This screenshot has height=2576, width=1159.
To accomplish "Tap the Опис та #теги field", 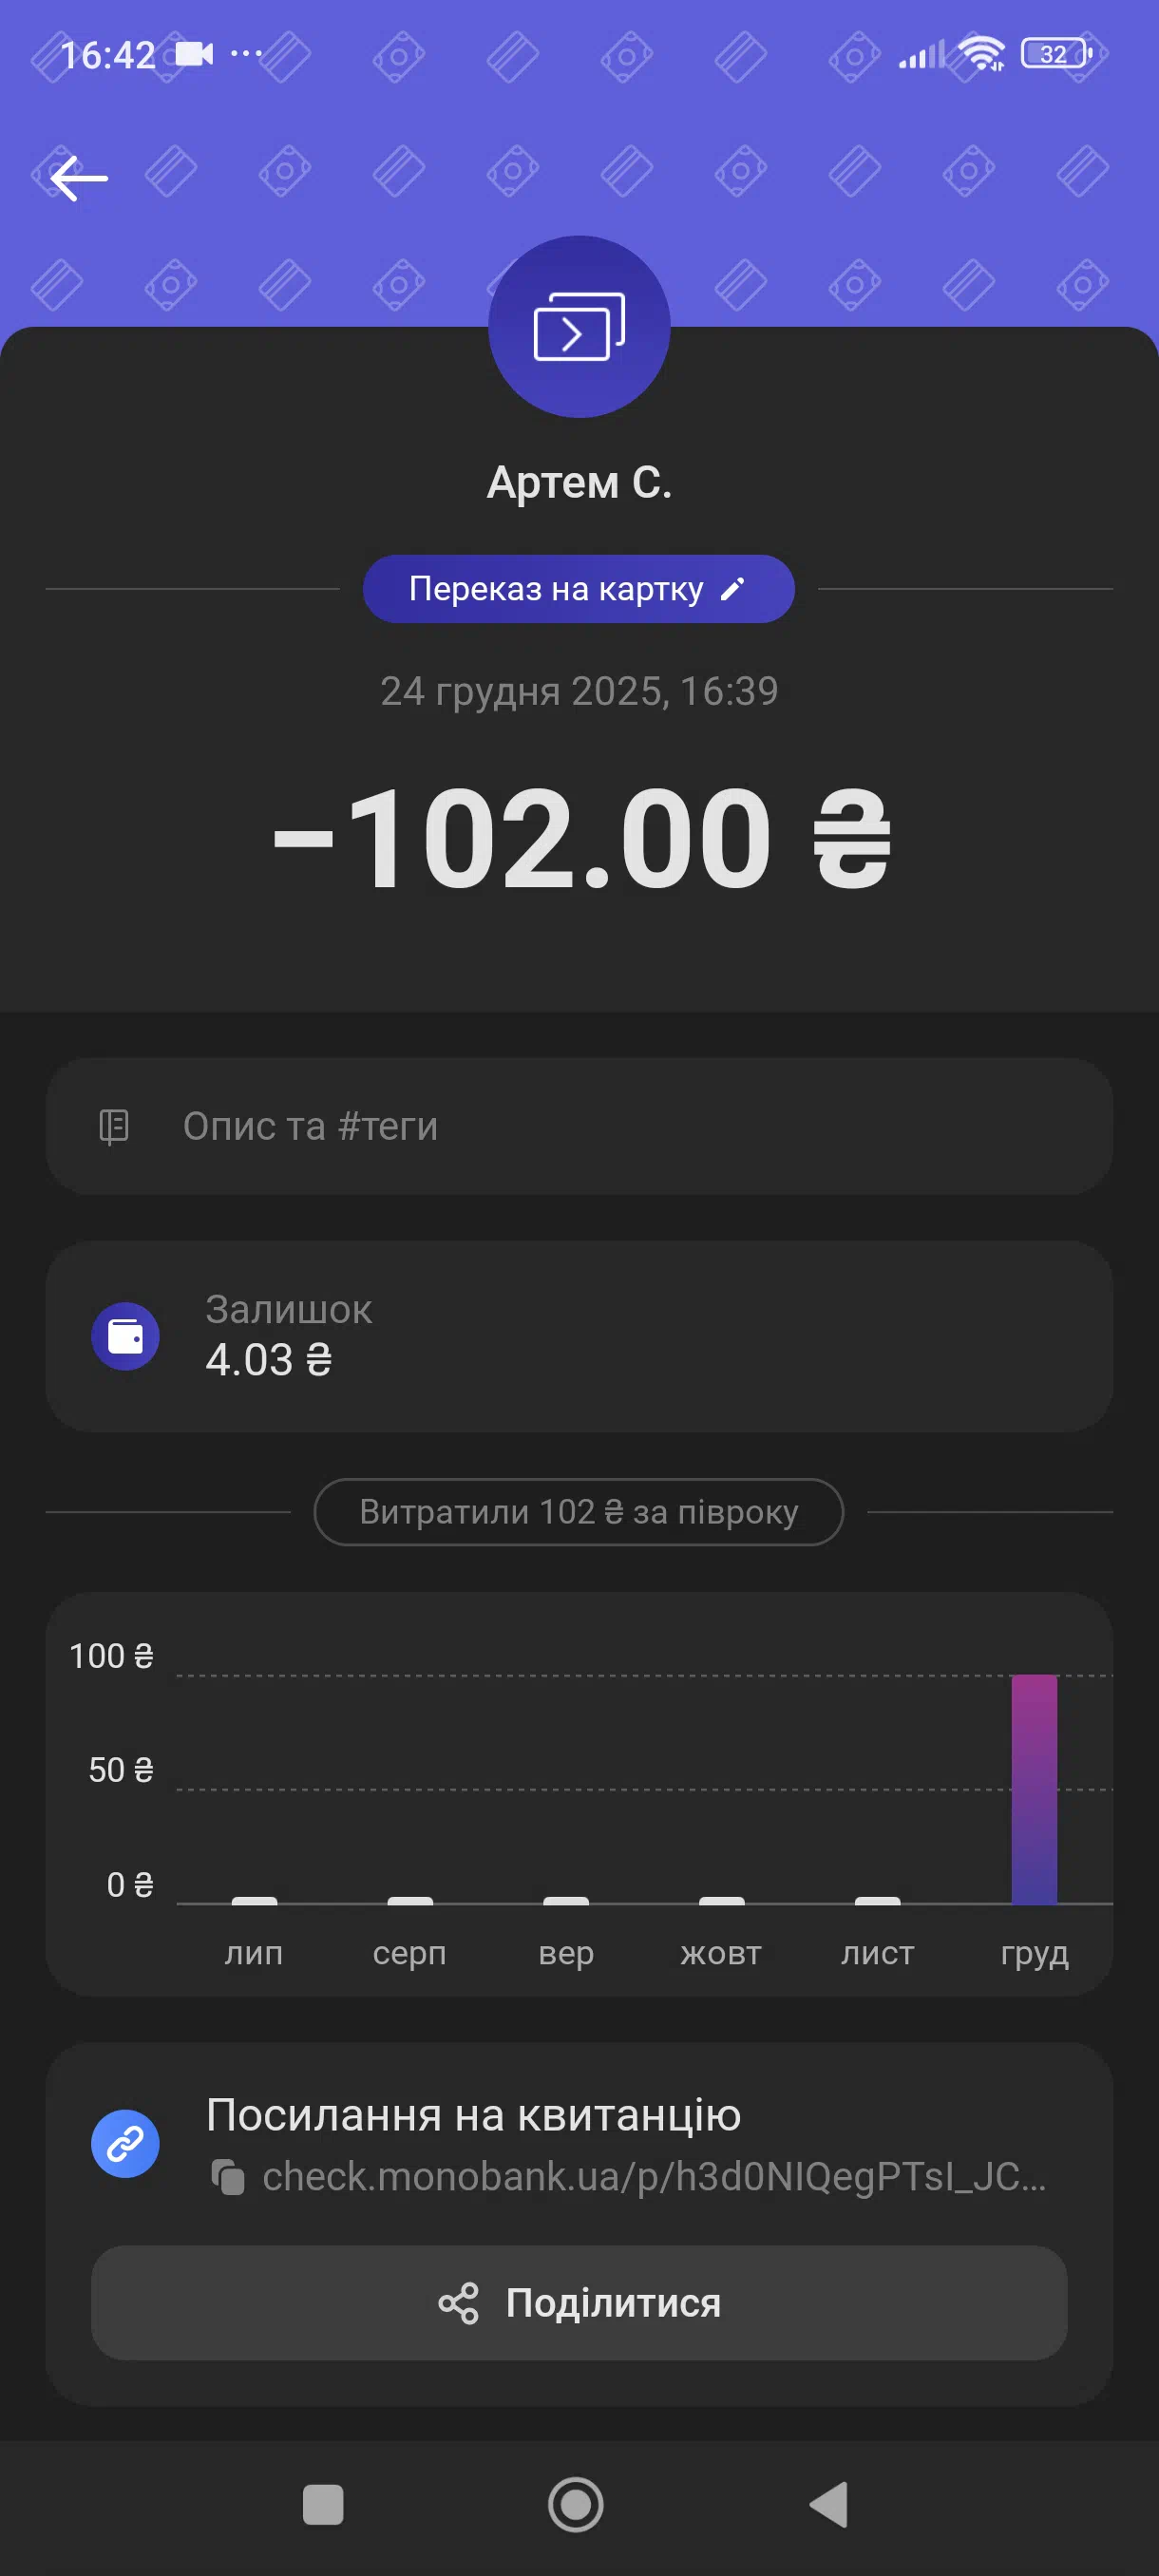I will [579, 1126].
